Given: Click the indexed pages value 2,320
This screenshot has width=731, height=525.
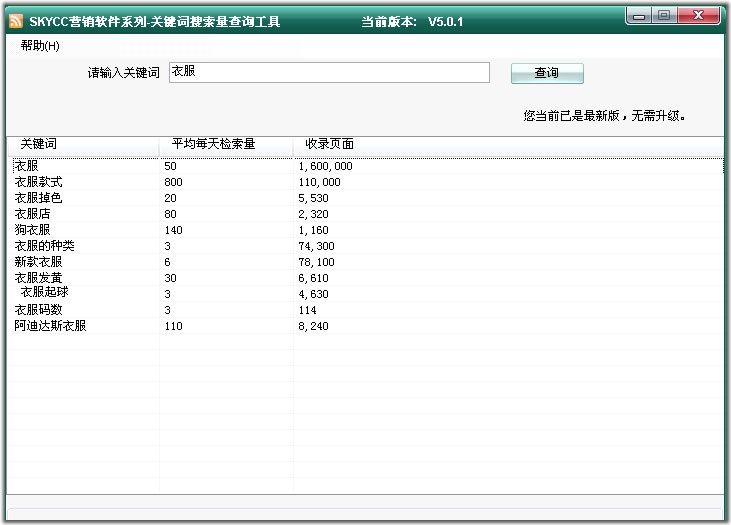Looking at the screenshot, I should [313, 214].
